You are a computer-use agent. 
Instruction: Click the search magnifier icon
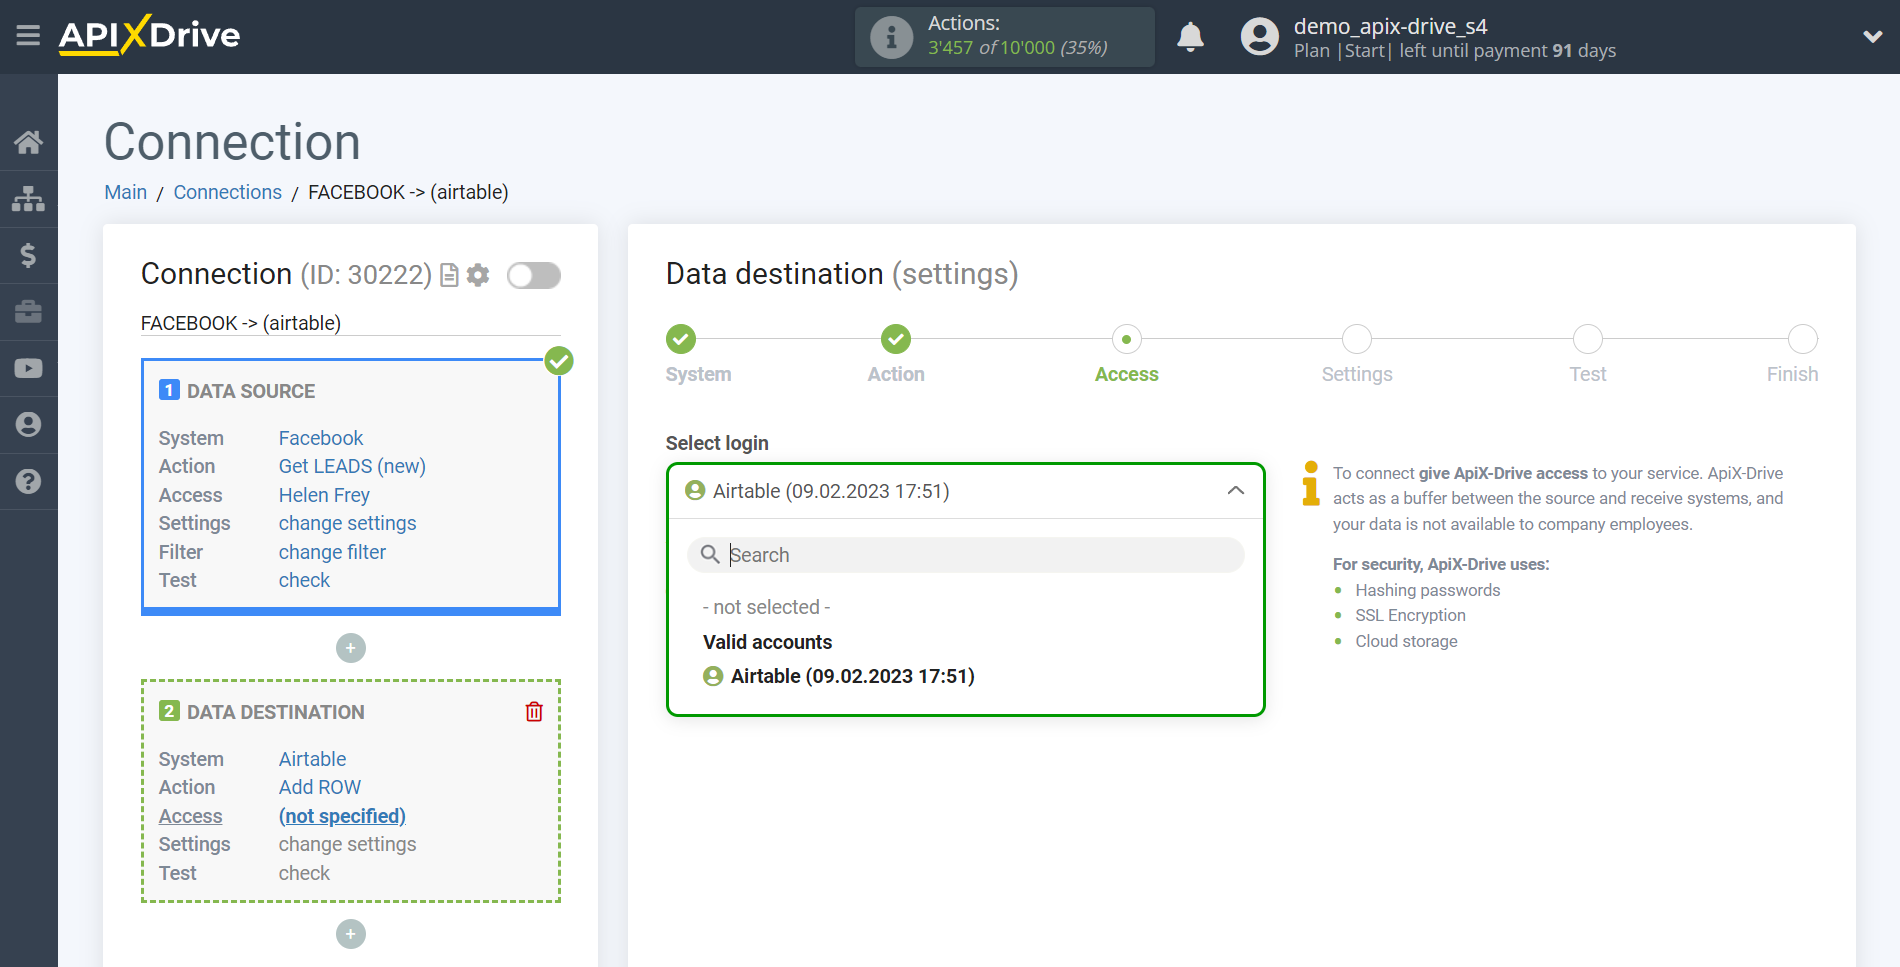[710, 555]
